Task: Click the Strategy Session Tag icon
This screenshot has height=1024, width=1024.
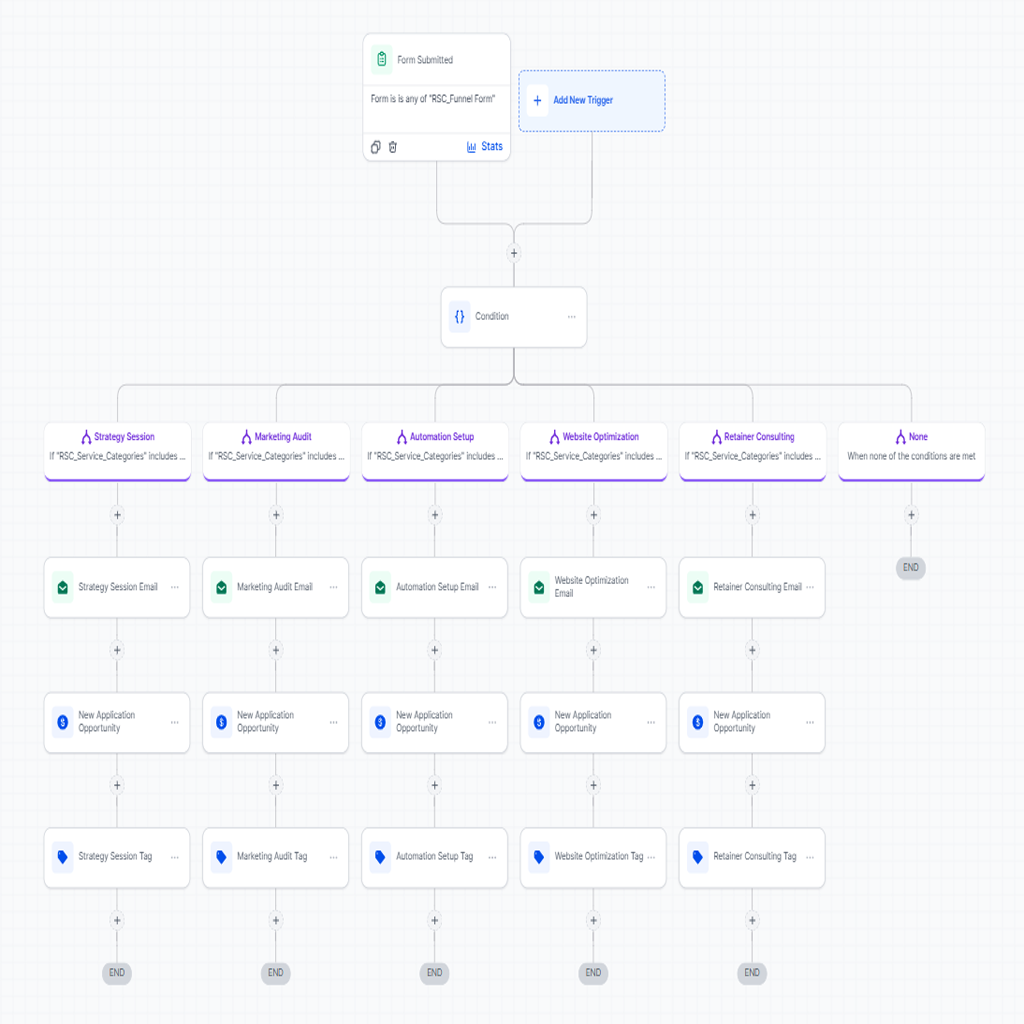Action: point(63,857)
